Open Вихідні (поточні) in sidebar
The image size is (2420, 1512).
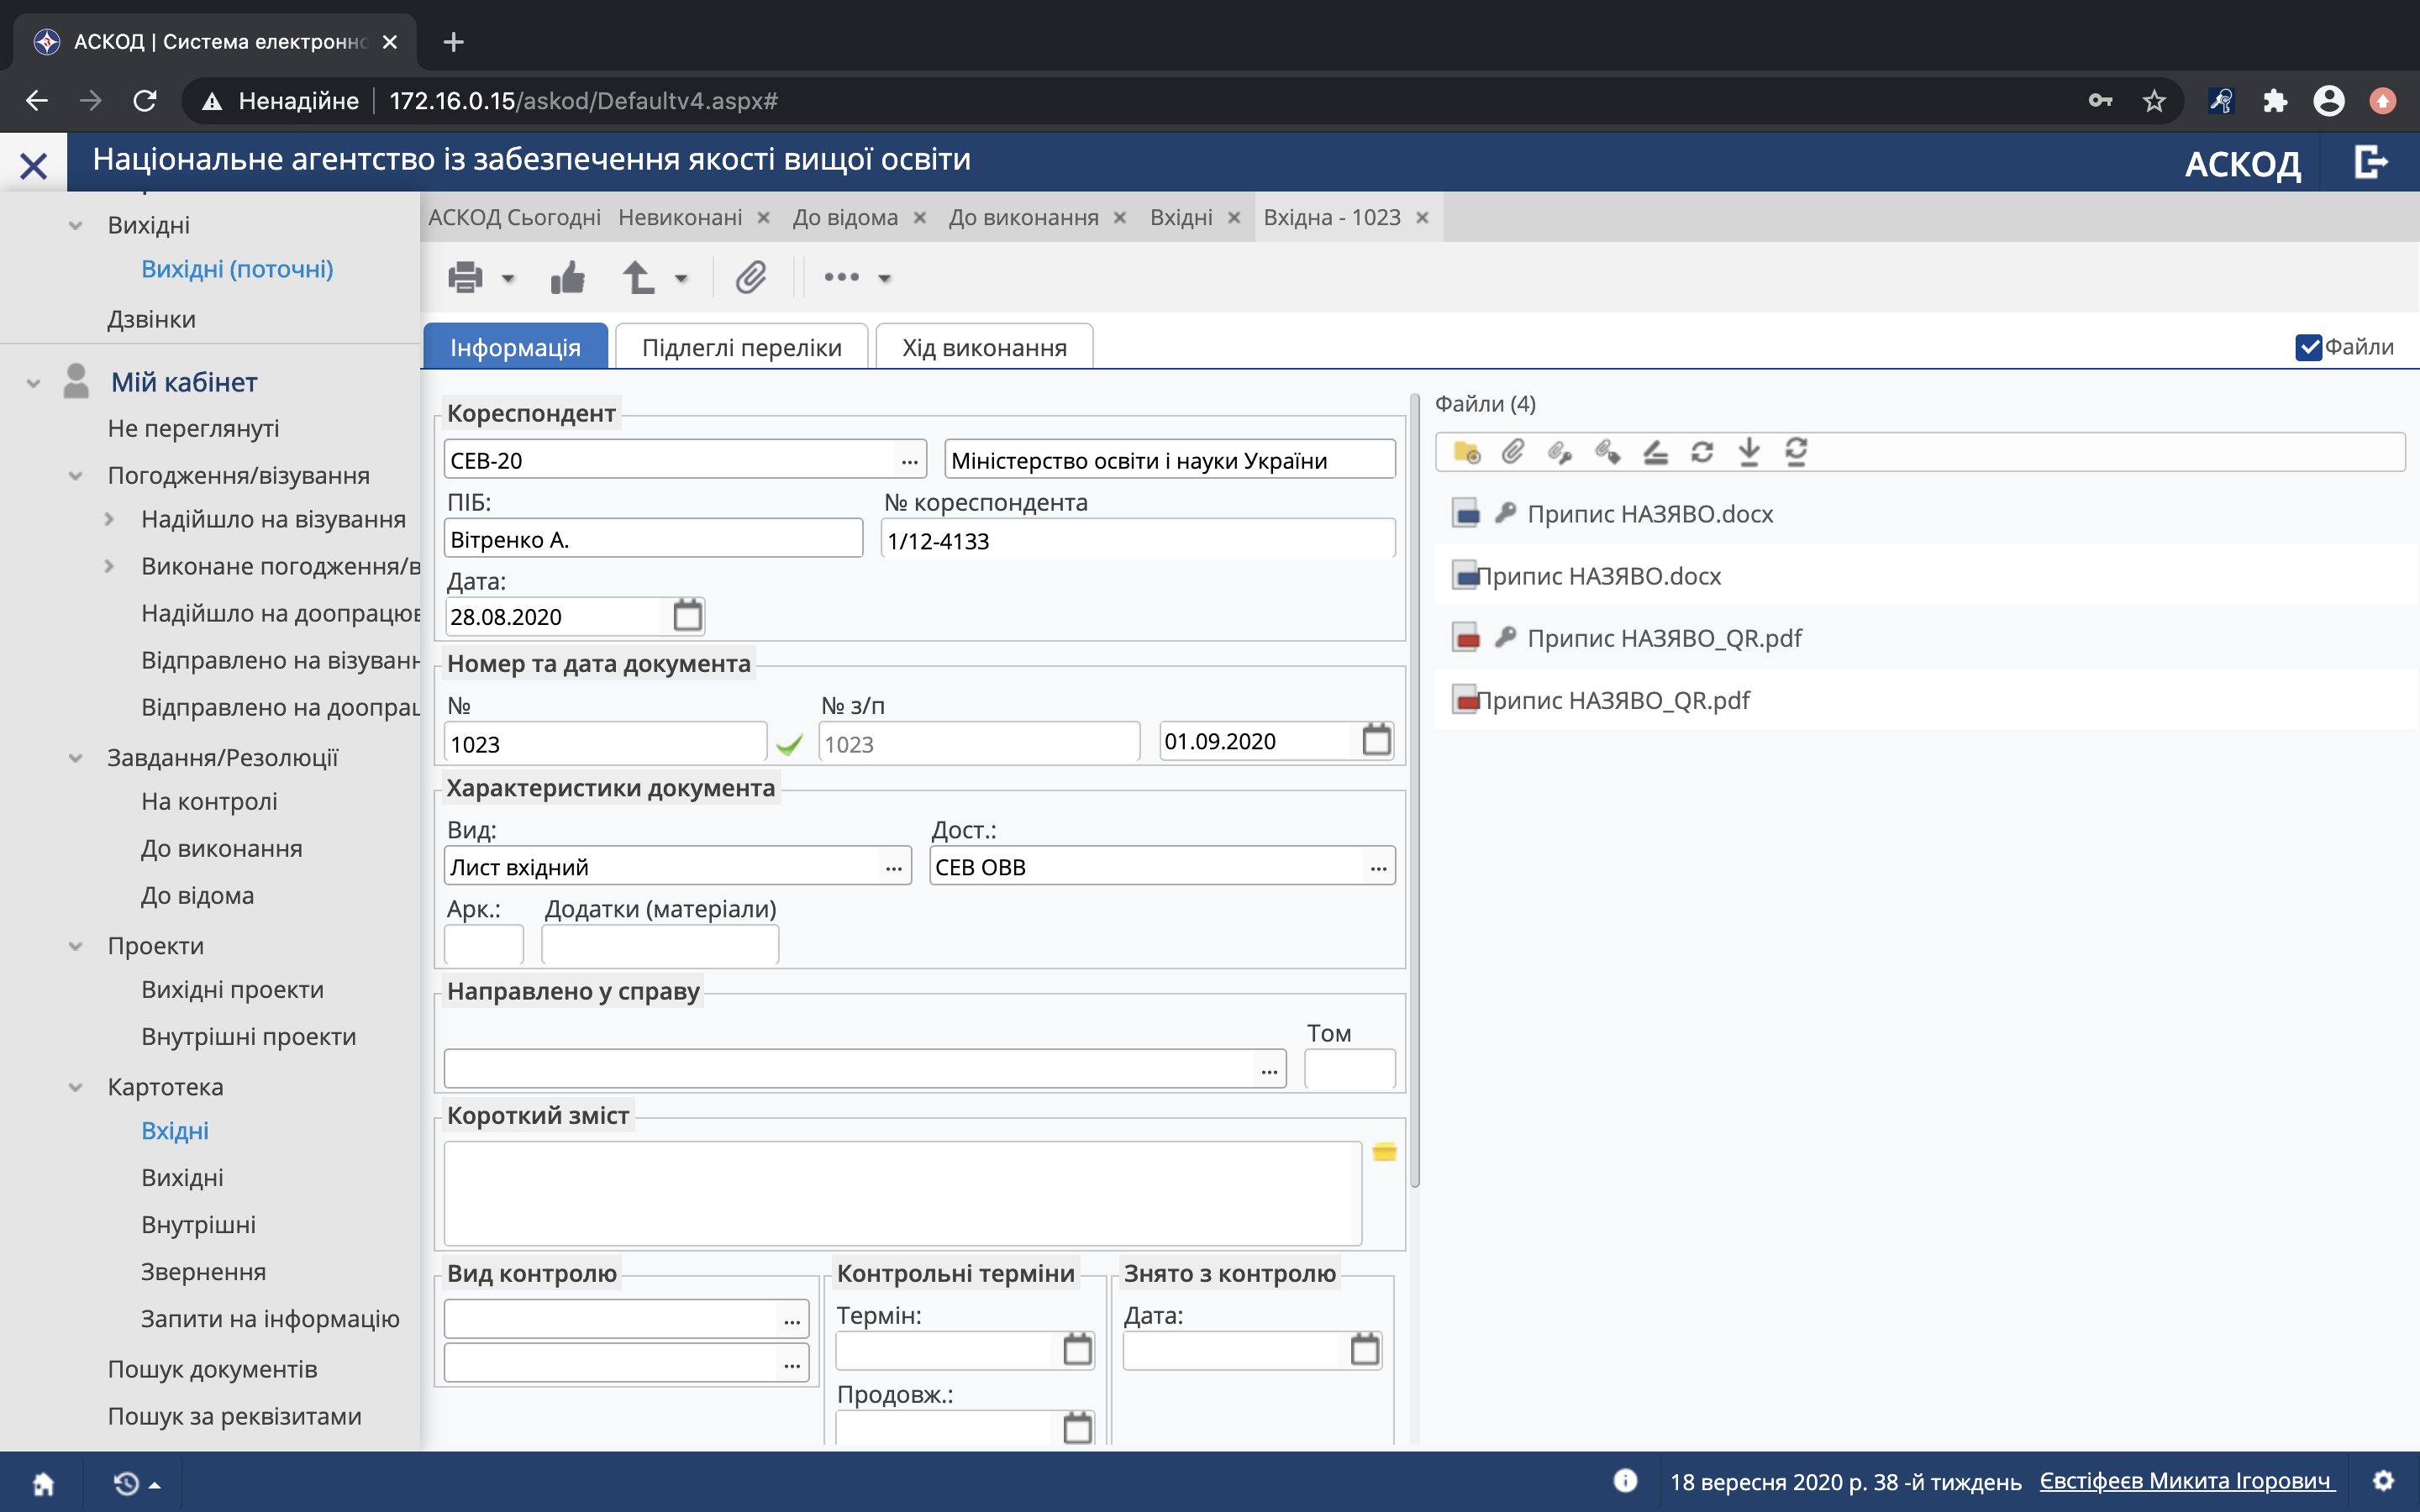click(237, 269)
